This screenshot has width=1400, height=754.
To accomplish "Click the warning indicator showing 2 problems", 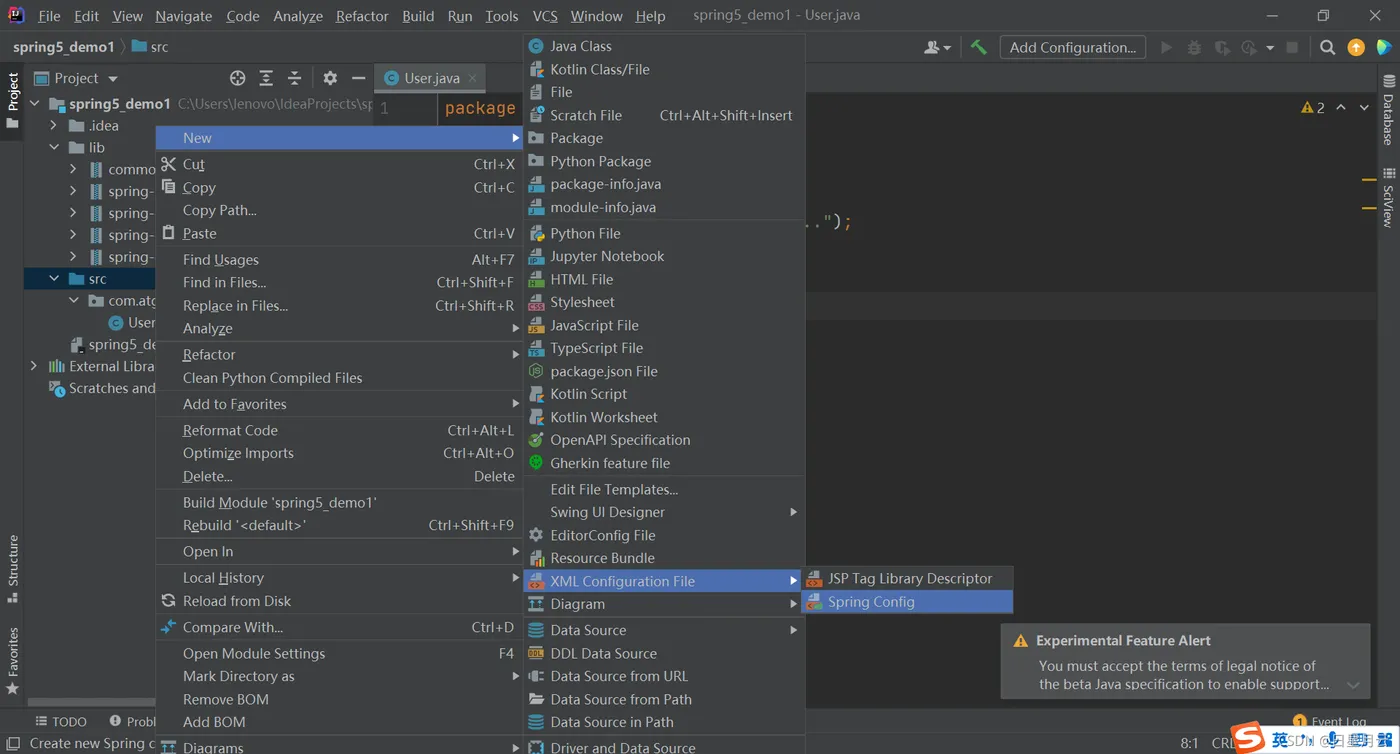I will (1313, 107).
